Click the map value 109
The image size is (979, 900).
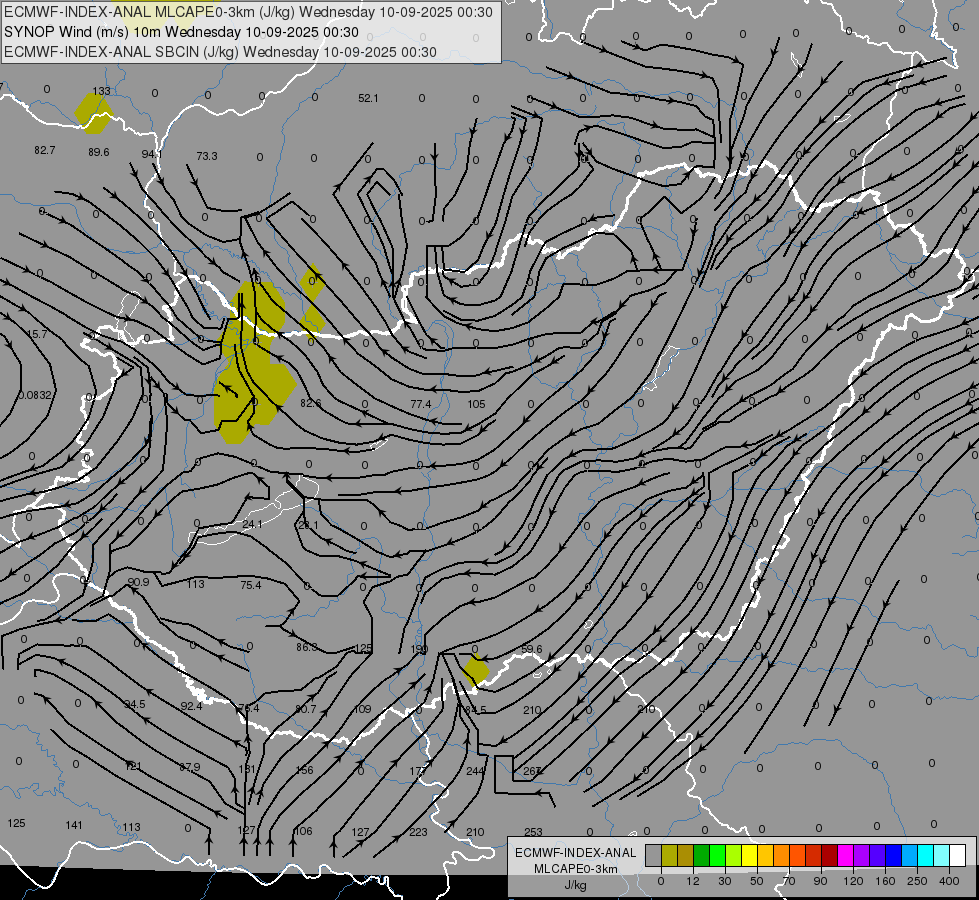pos(363,709)
